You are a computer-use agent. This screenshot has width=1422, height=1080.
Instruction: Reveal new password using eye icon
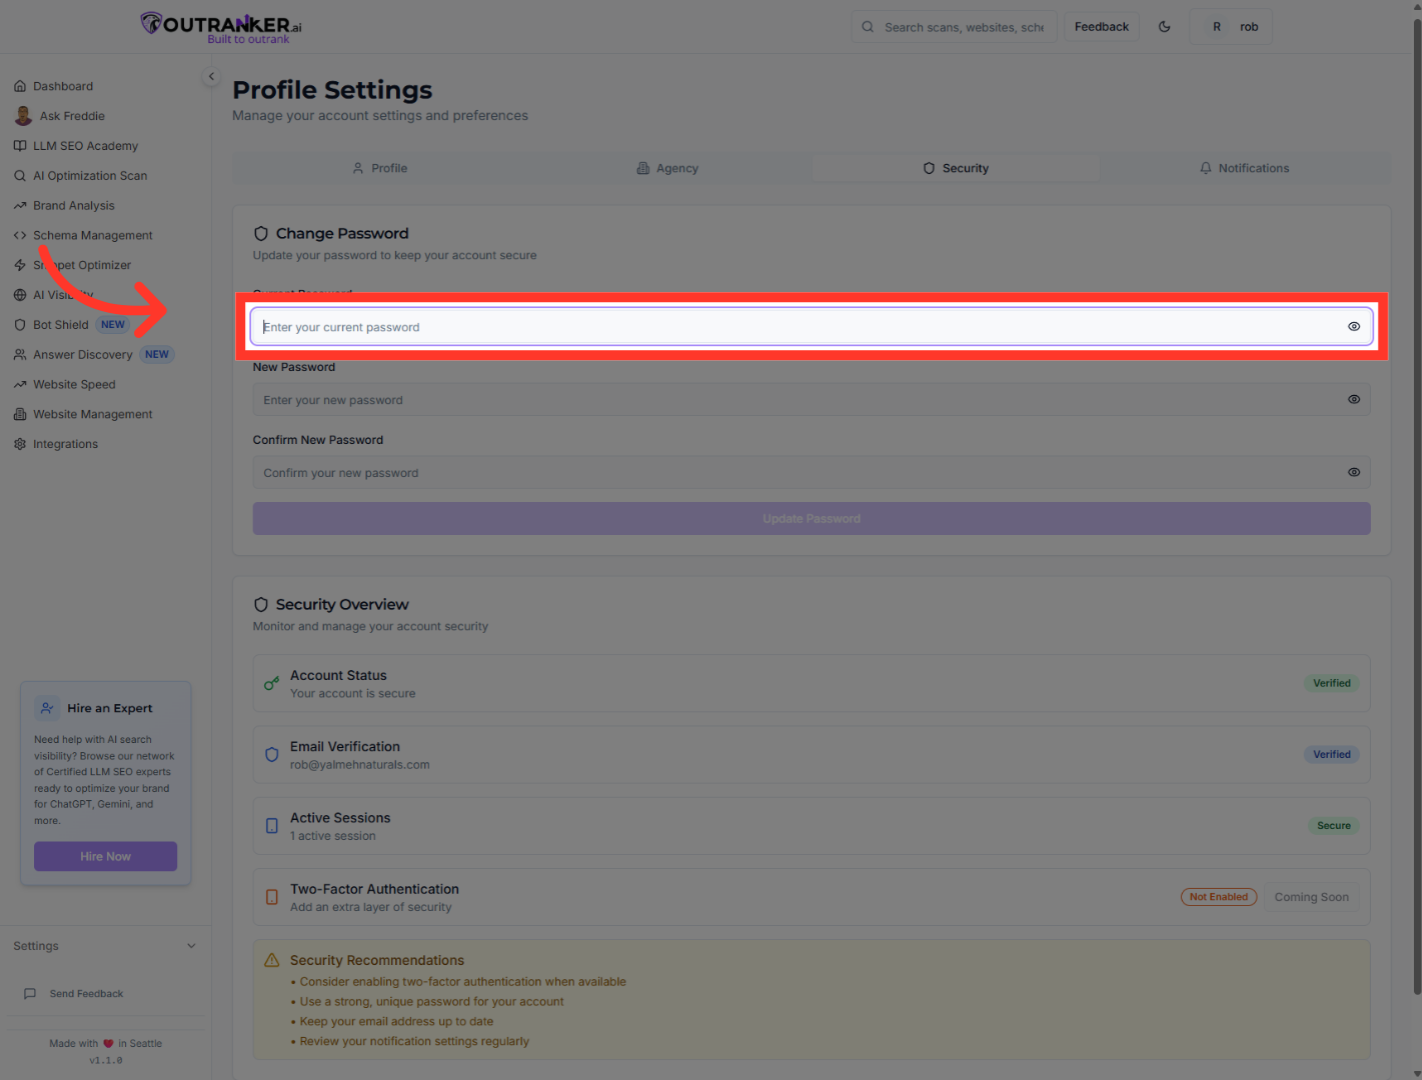click(x=1354, y=400)
